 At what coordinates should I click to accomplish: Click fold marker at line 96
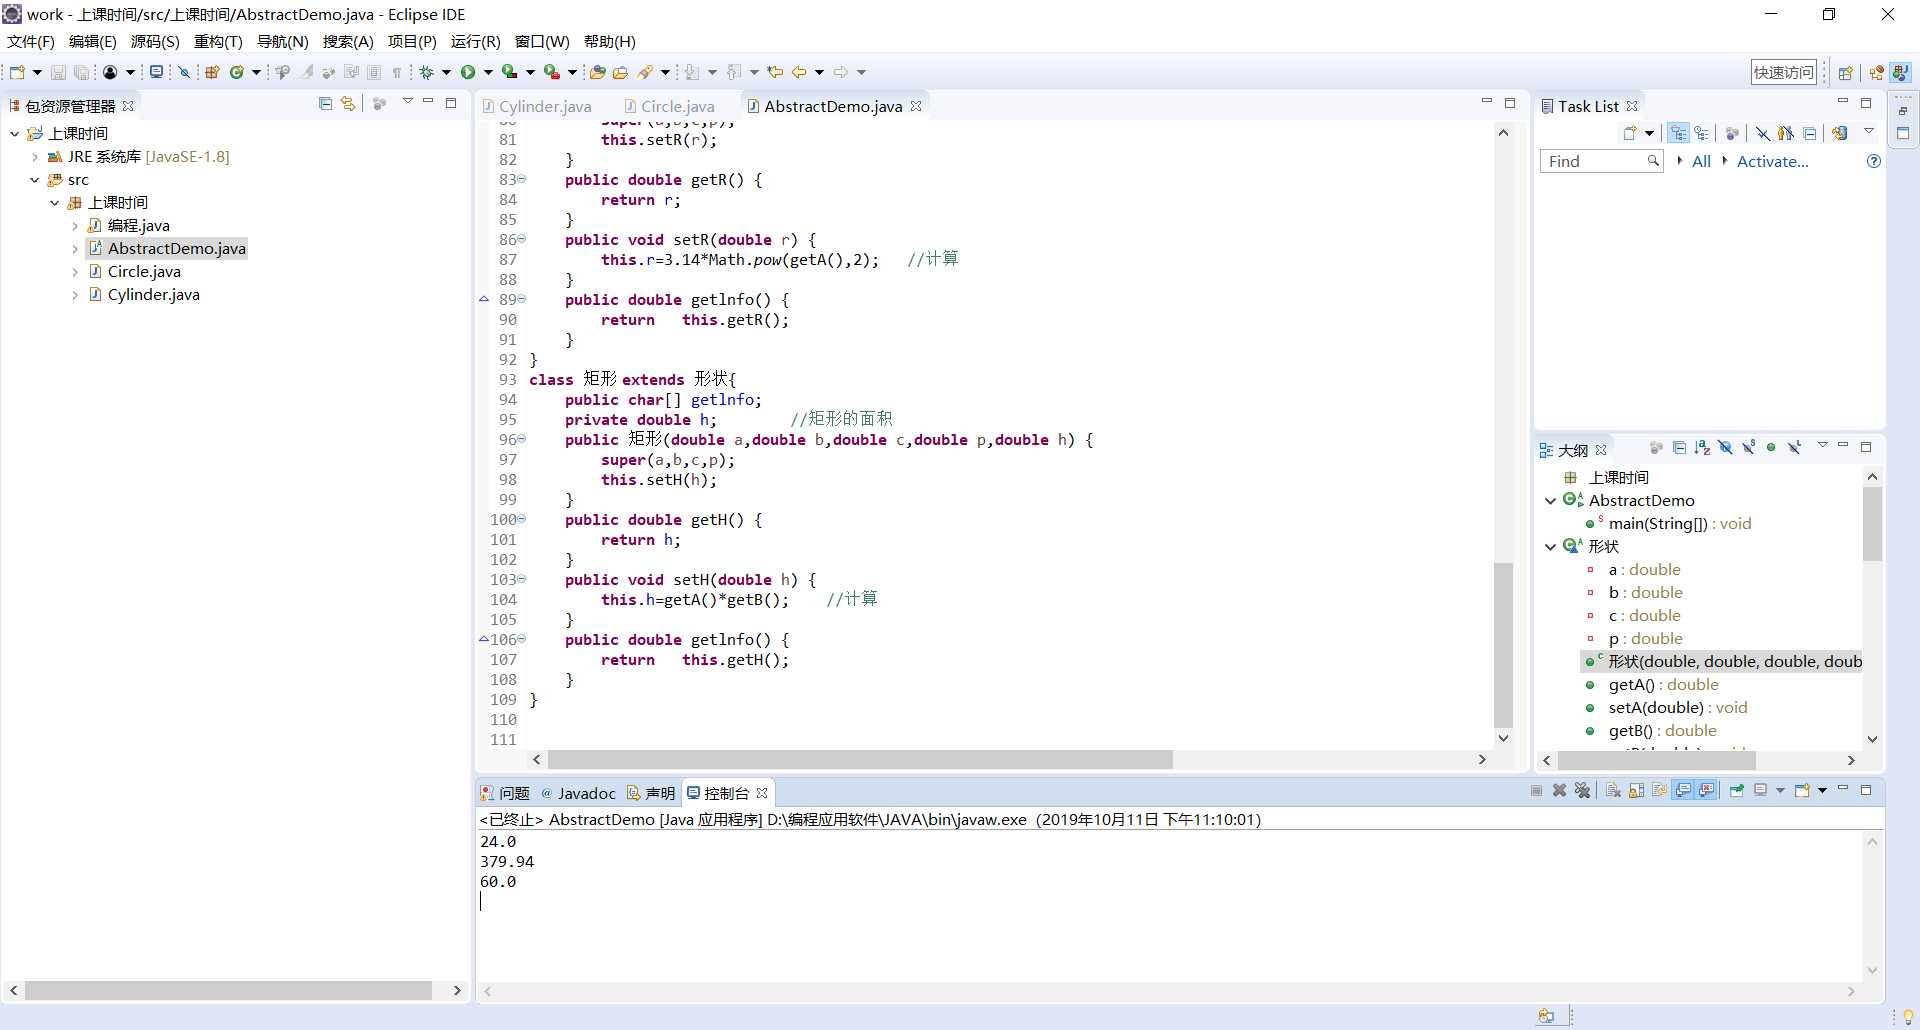[521, 439]
